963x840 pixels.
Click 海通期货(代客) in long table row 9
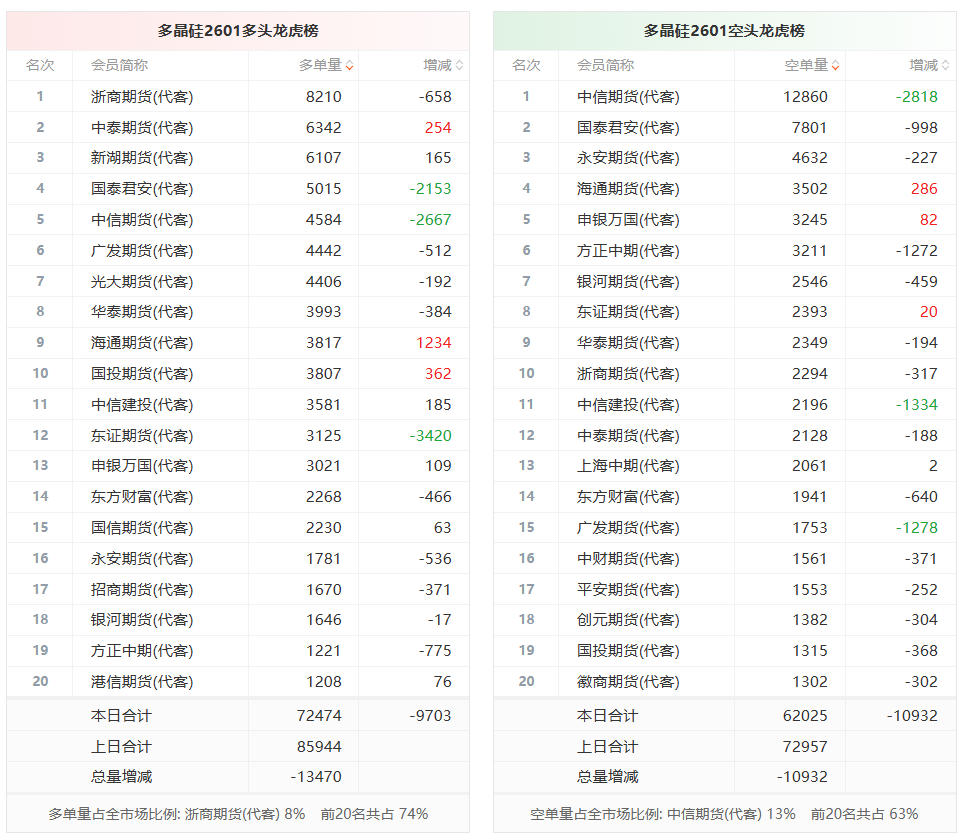pos(142,343)
